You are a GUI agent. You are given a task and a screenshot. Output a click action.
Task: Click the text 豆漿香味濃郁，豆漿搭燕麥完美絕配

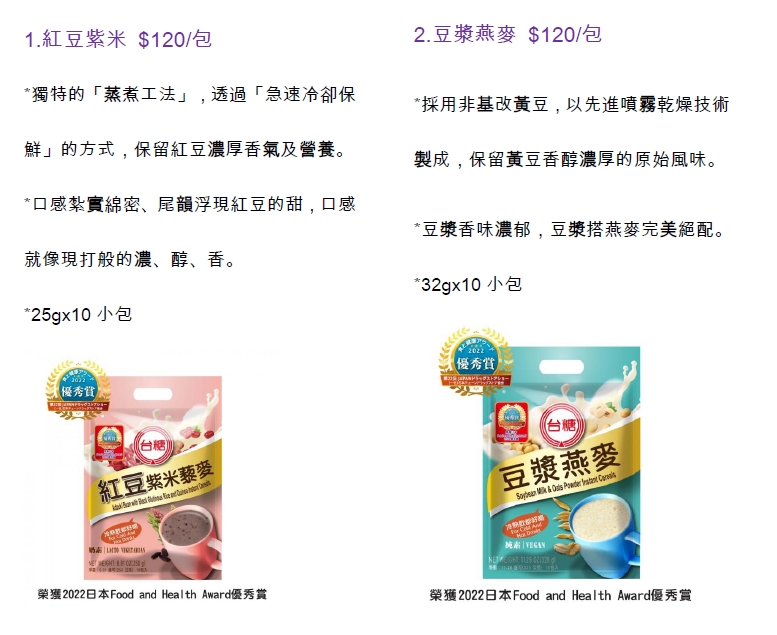coord(570,230)
